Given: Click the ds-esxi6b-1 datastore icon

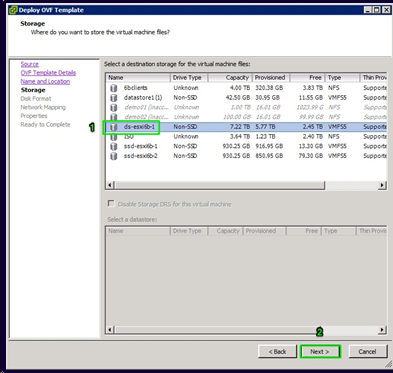Looking at the screenshot, I should click(x=114, y=127).
